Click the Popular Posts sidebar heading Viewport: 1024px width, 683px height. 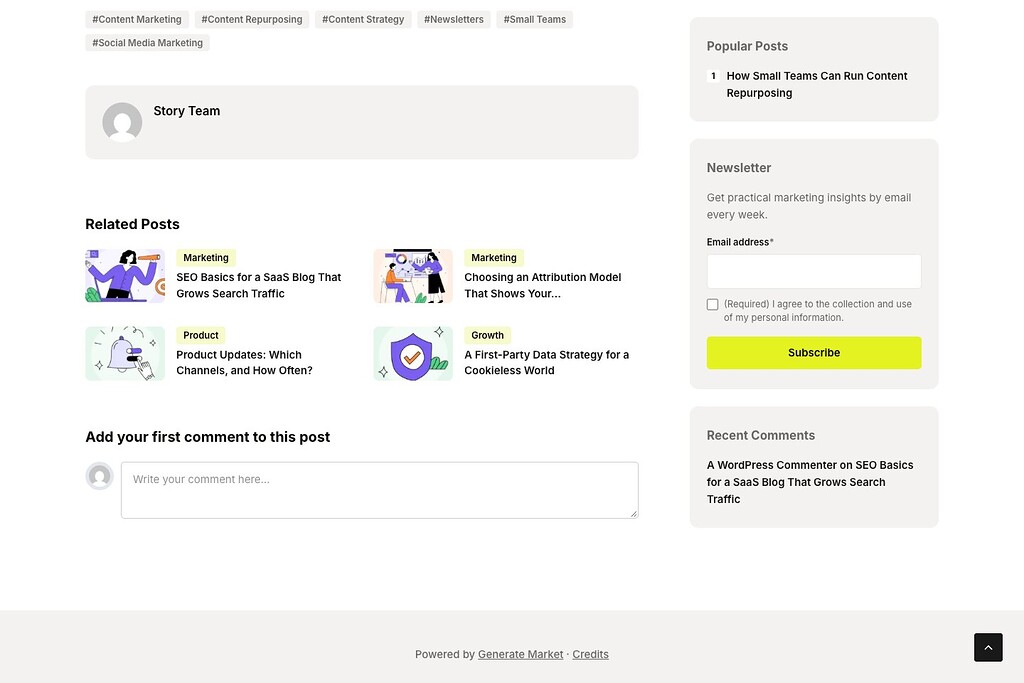click(747, 46)
